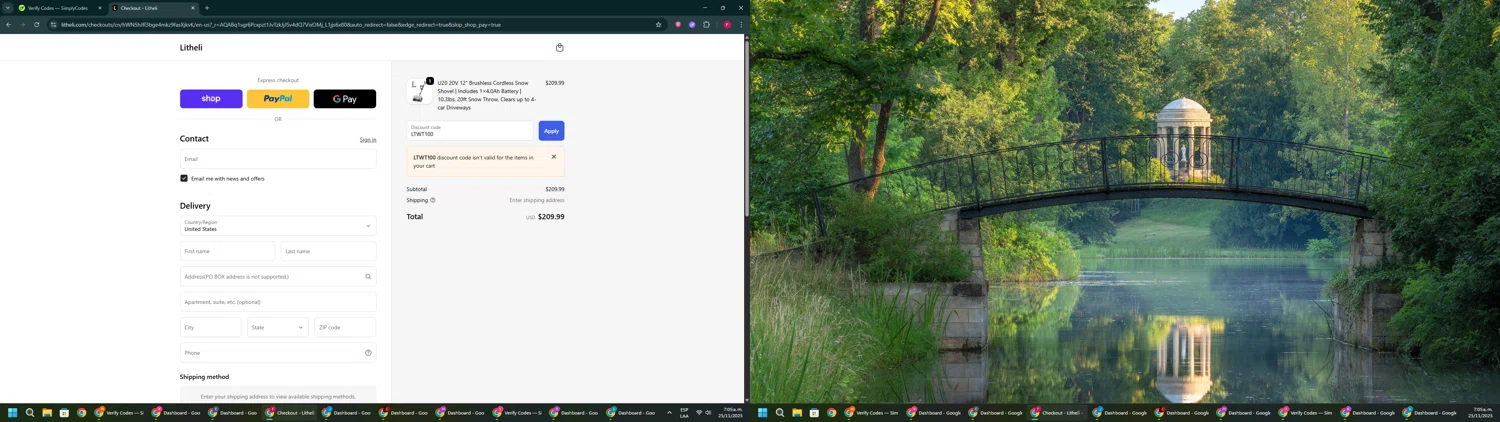Click the Discount code field
The image size is (1500, 422).
[x=470, y=131]
